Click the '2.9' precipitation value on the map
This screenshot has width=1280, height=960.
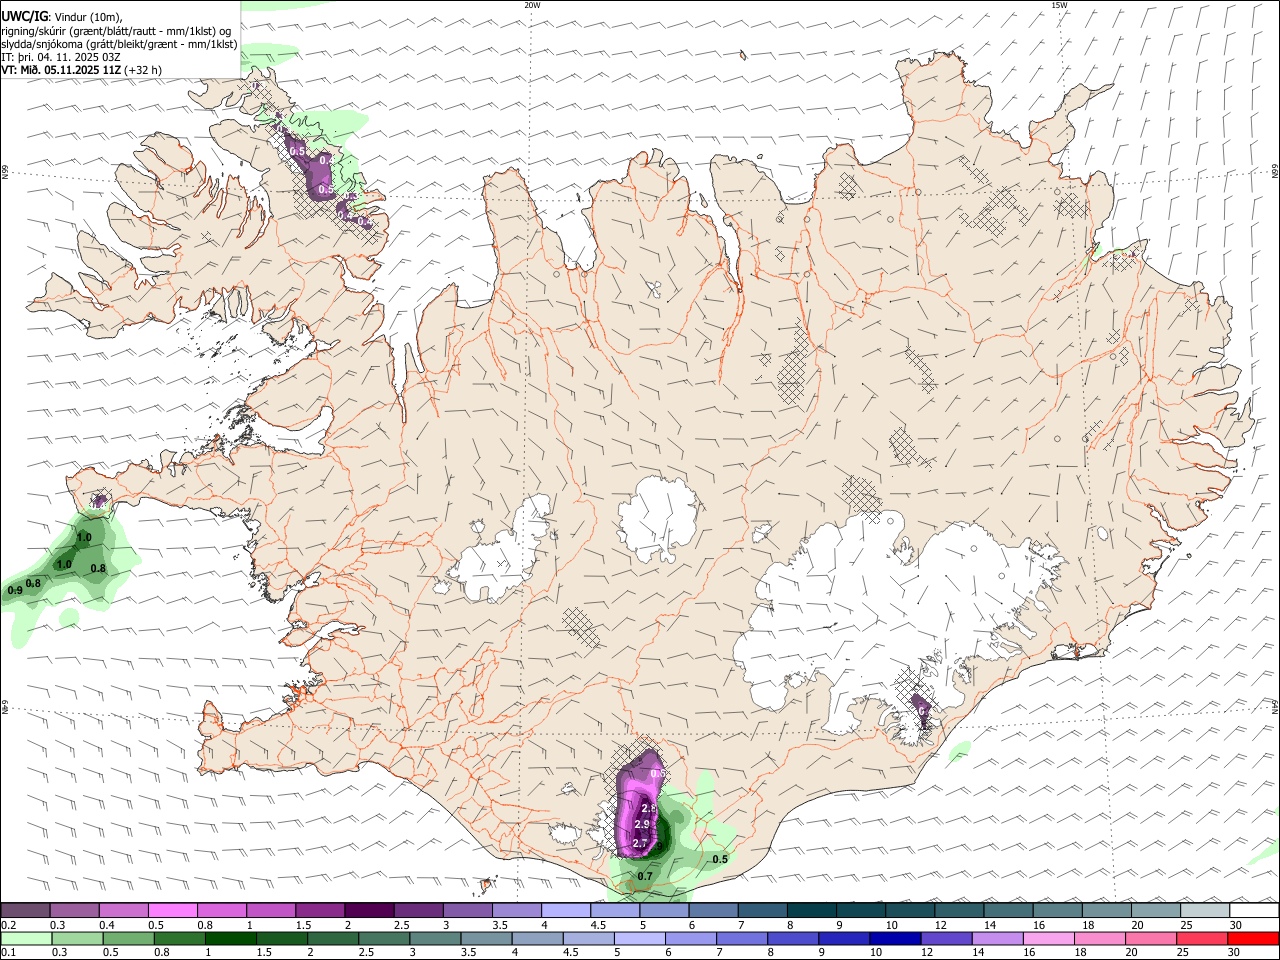point(642,825)
